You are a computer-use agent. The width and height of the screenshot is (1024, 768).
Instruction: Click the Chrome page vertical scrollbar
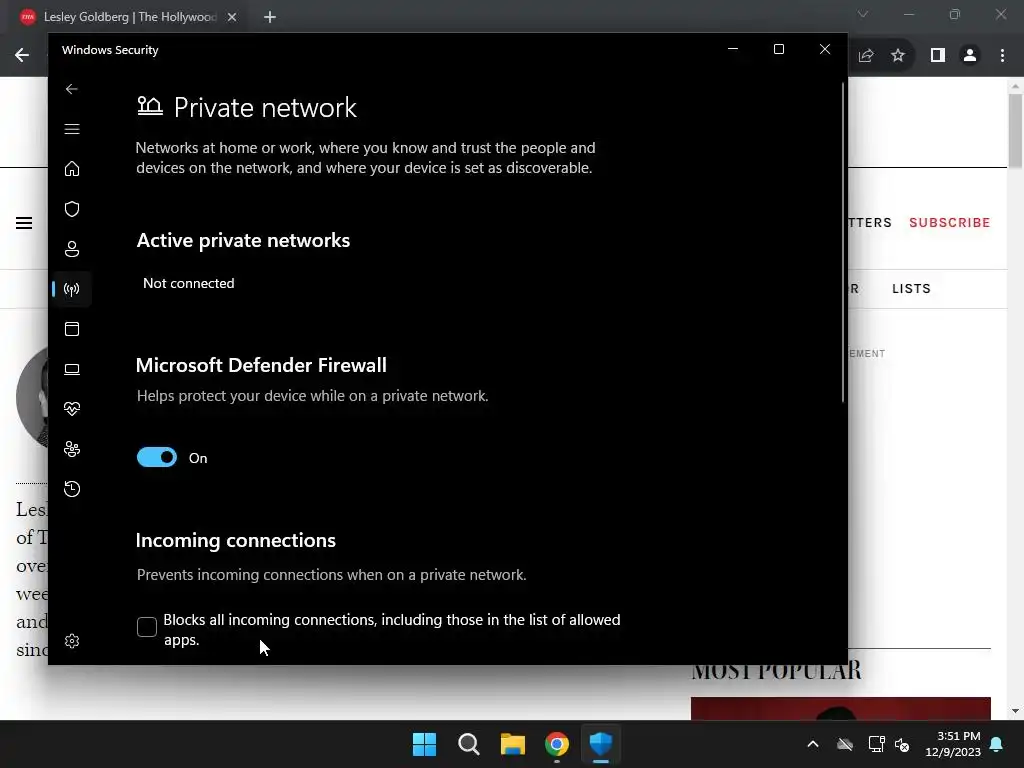coord(1015,131)
